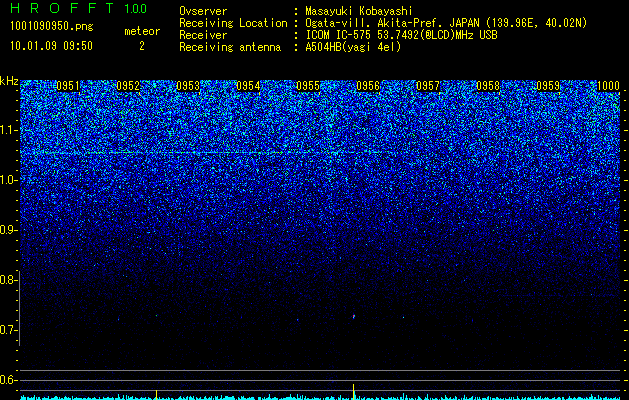The image size is (629, 400).
Task: Click the Receiver field label
Action: click(x=203, y=35)
